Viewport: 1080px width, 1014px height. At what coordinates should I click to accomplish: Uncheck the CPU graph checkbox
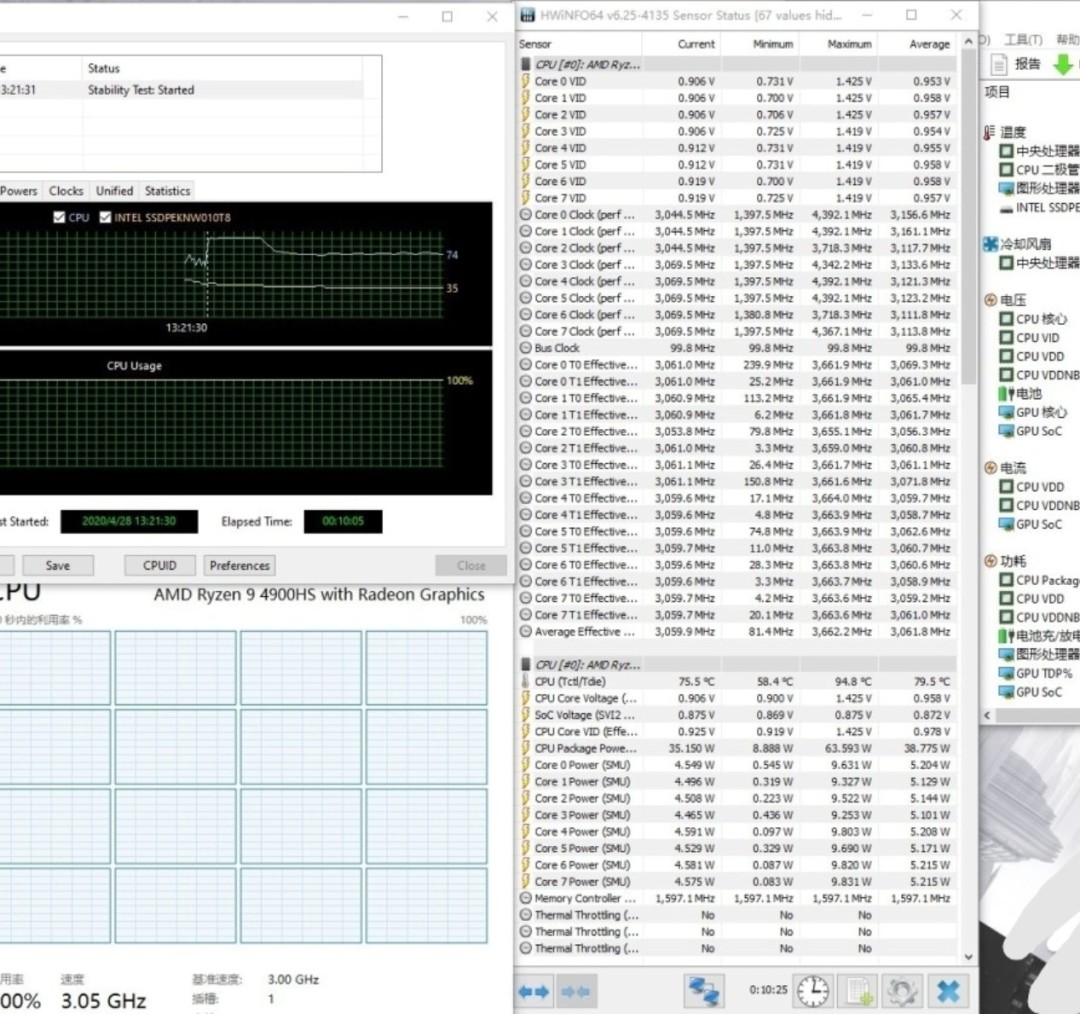pos(58,217)
